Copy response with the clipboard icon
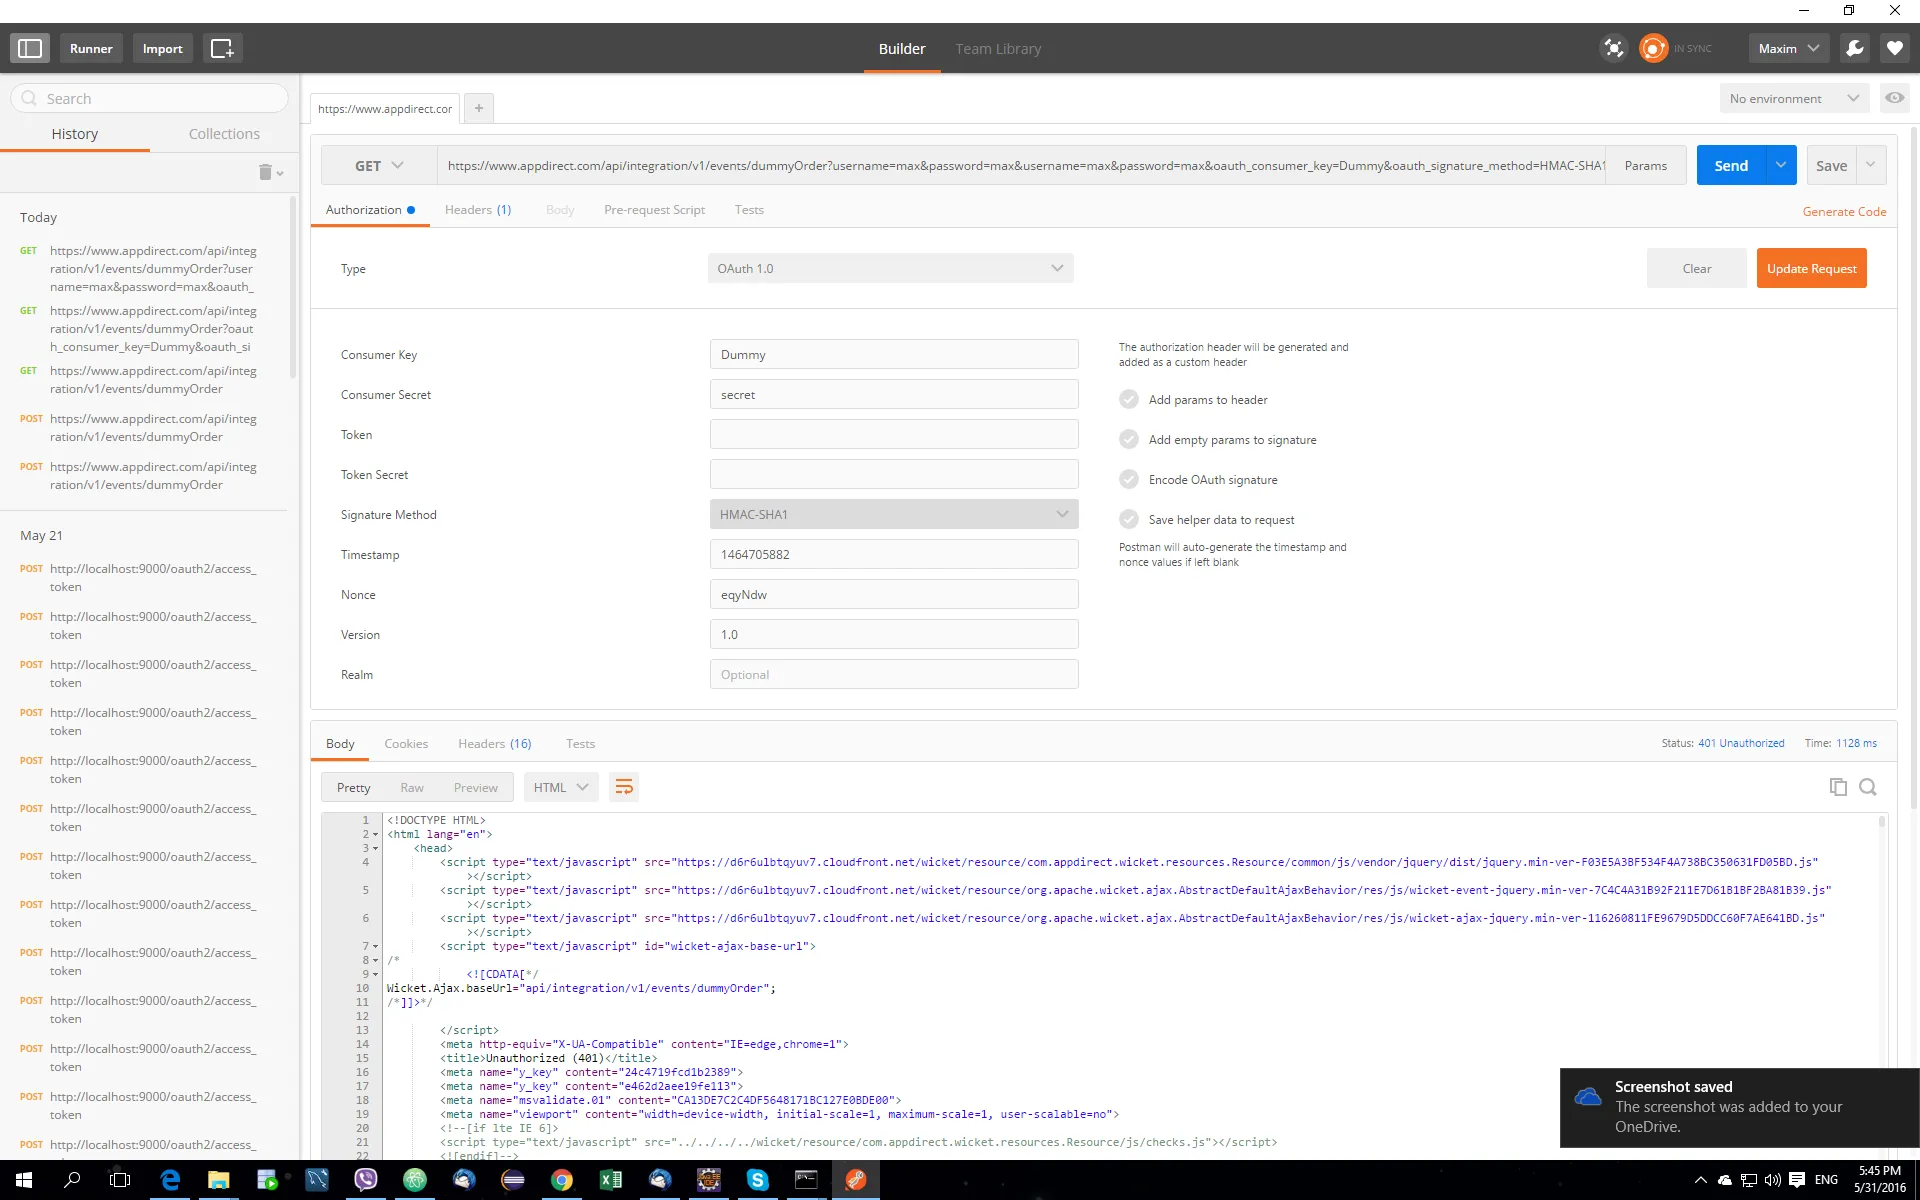Viewport: 1920px width, 1200px height. [x=1837, y=787]
